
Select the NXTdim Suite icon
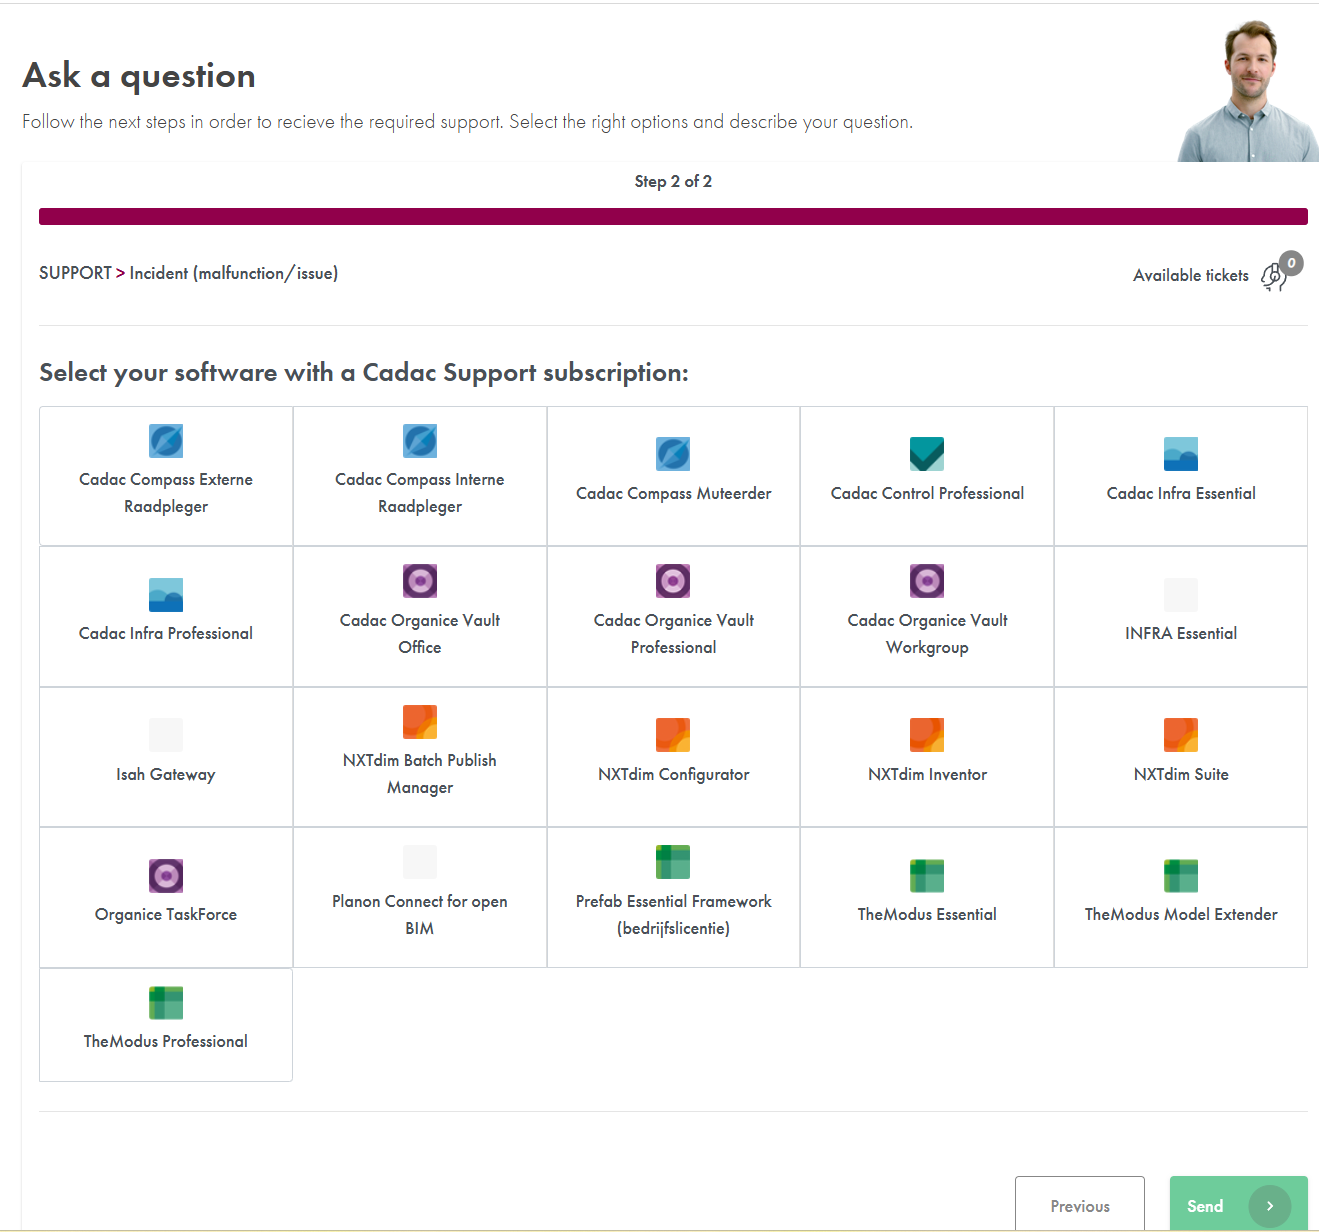1181,735
